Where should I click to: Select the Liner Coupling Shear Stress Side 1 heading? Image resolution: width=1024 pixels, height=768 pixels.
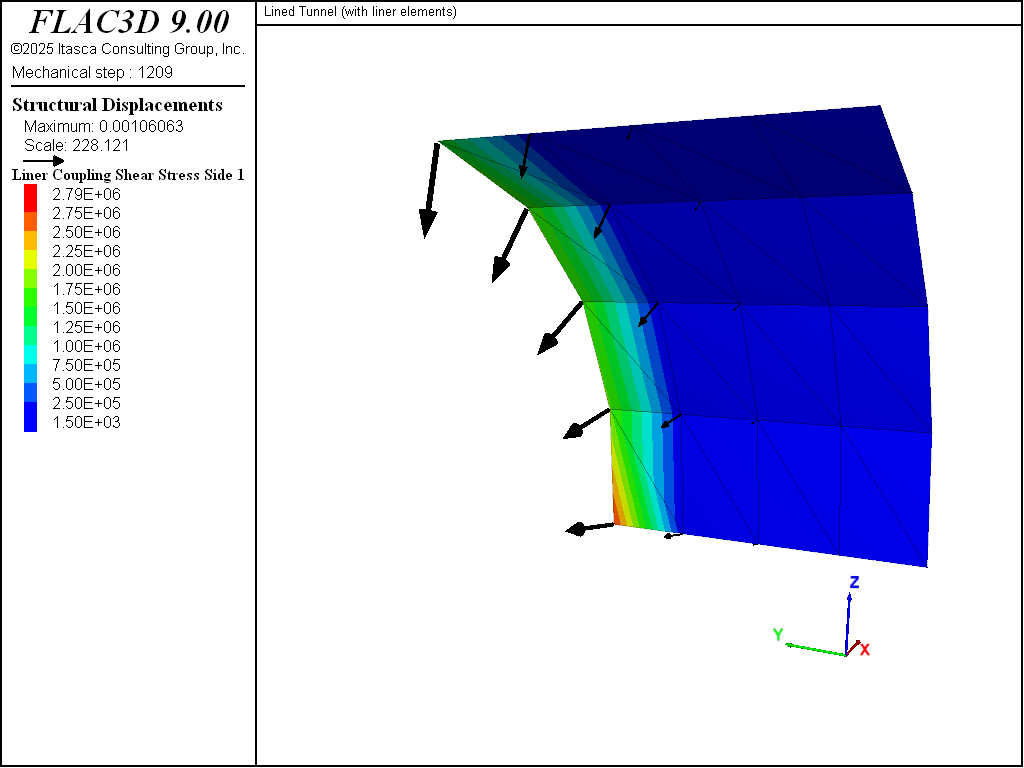coord(128,175)
